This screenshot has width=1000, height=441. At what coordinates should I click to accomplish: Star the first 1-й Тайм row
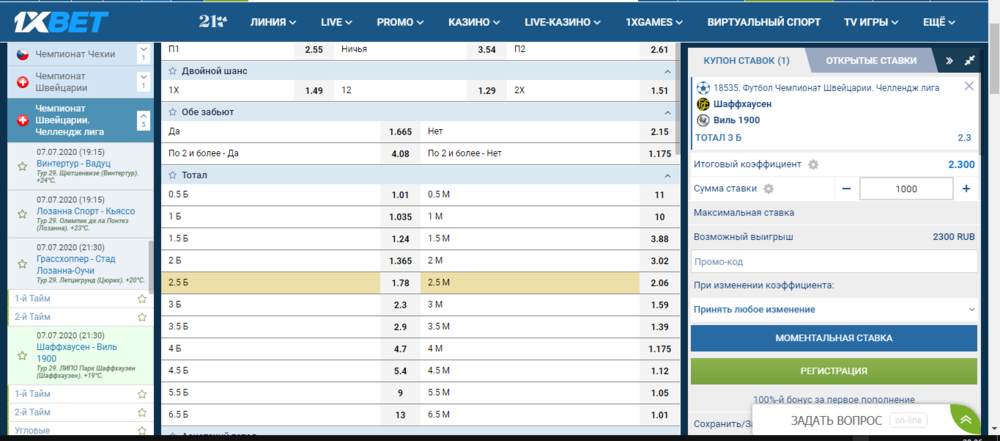pos(142,298)
